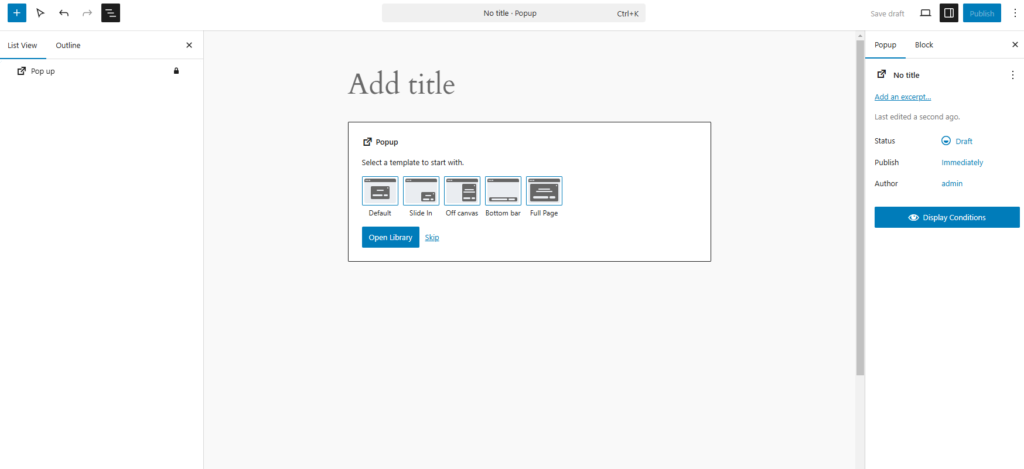
Task: Close the List View panel
Action: coord(189,45)
